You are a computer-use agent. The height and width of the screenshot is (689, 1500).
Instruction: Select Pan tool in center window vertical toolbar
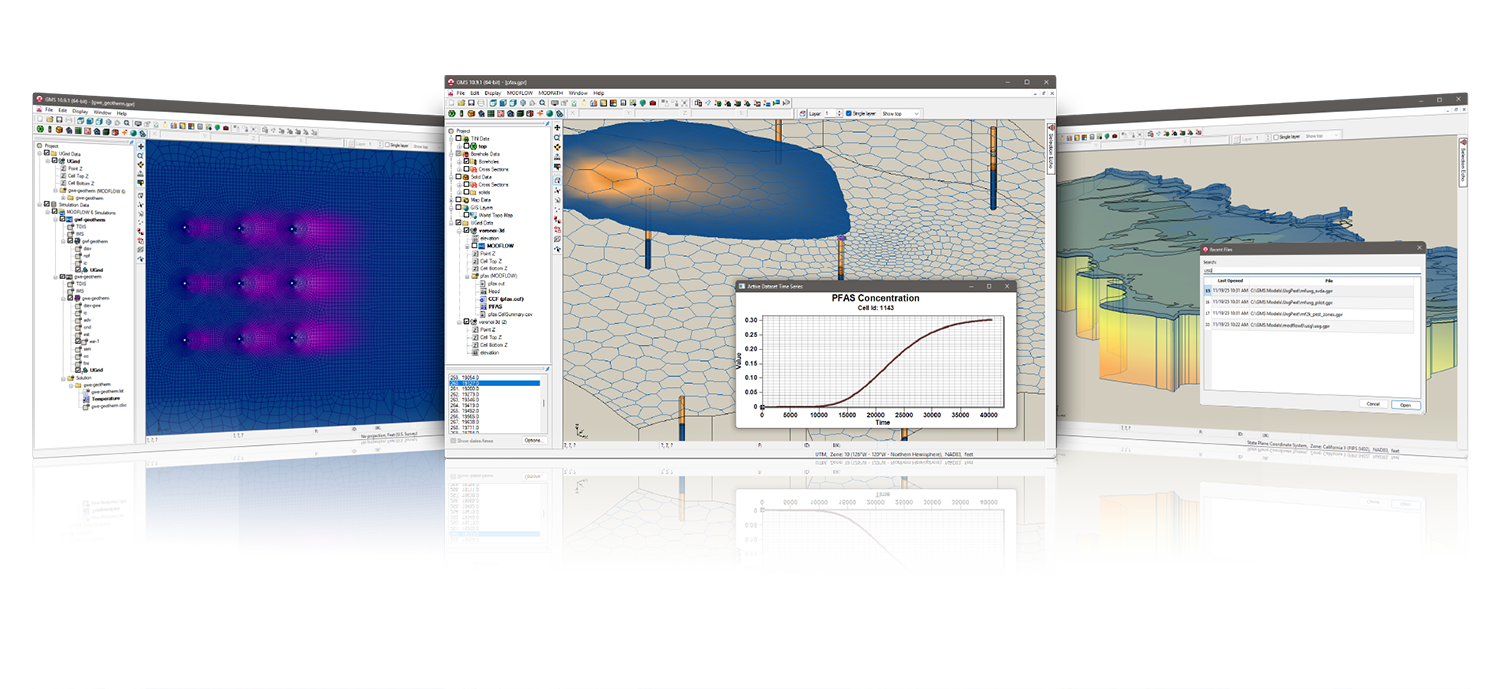[x=557, y=128]
